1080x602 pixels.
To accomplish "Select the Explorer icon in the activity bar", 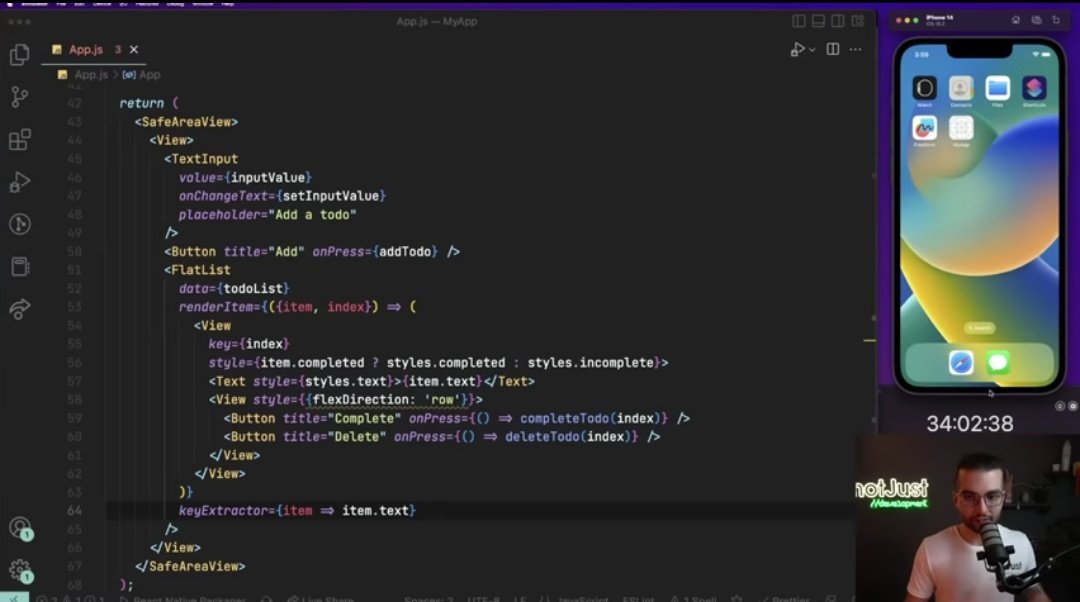I will [x=20, y=55].
